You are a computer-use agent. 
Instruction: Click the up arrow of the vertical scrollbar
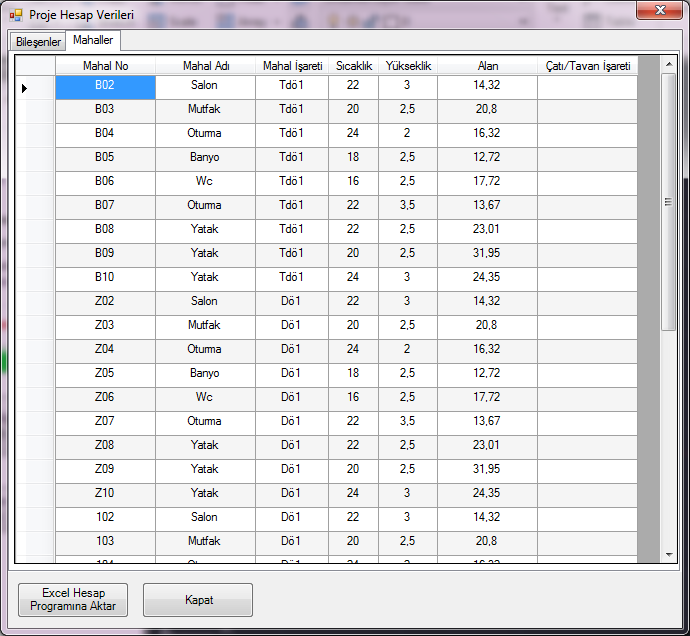[670, 64]
